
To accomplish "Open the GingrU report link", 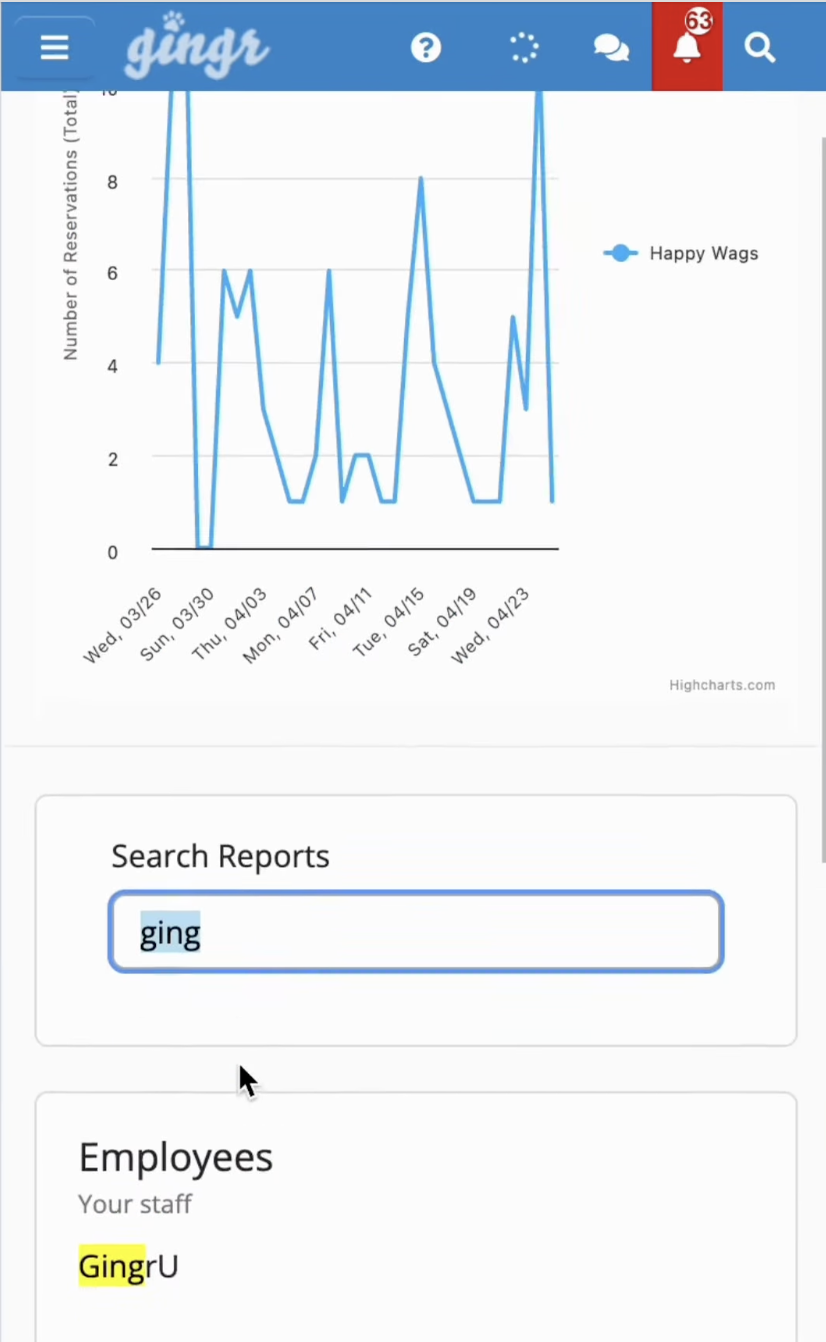I will (128, 1266).
